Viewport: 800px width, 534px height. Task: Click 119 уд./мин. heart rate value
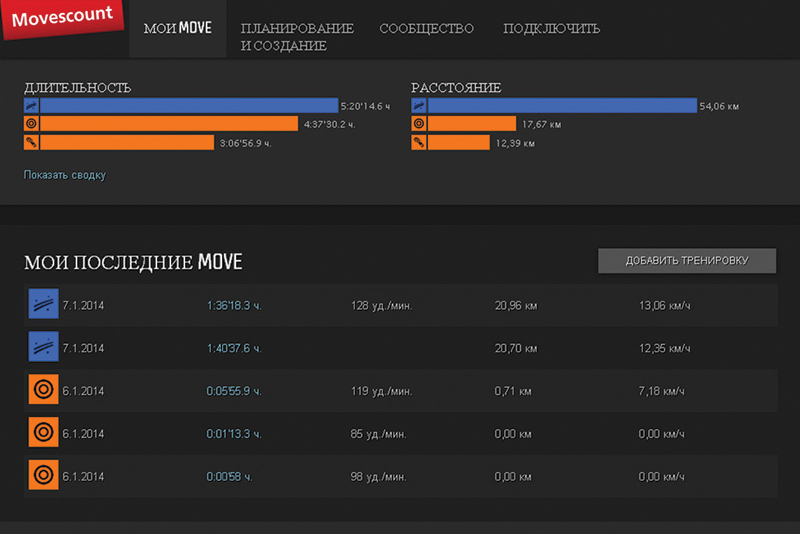(x=381, y=391)
